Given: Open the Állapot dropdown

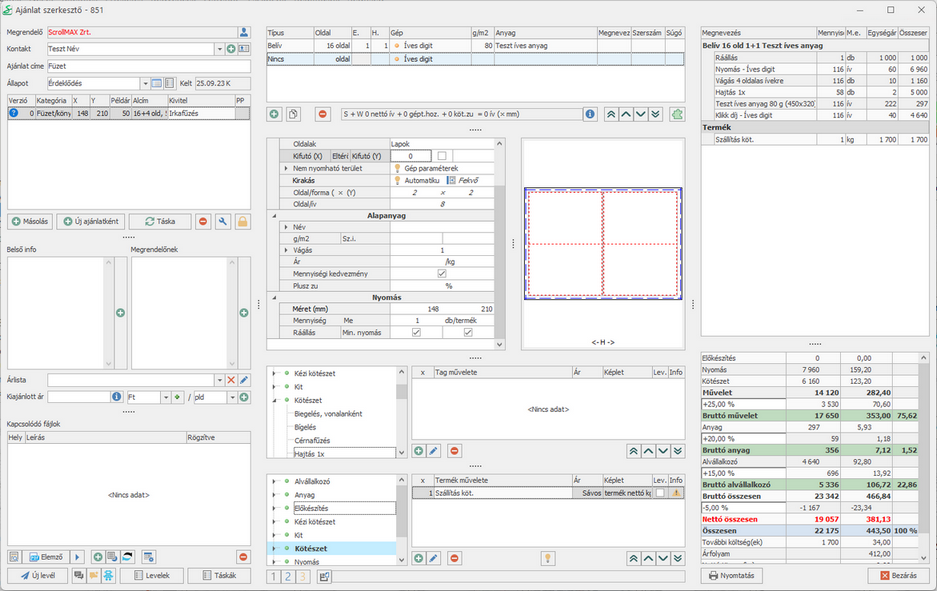Looking at the screenshot, I should [x=145, y=83].
